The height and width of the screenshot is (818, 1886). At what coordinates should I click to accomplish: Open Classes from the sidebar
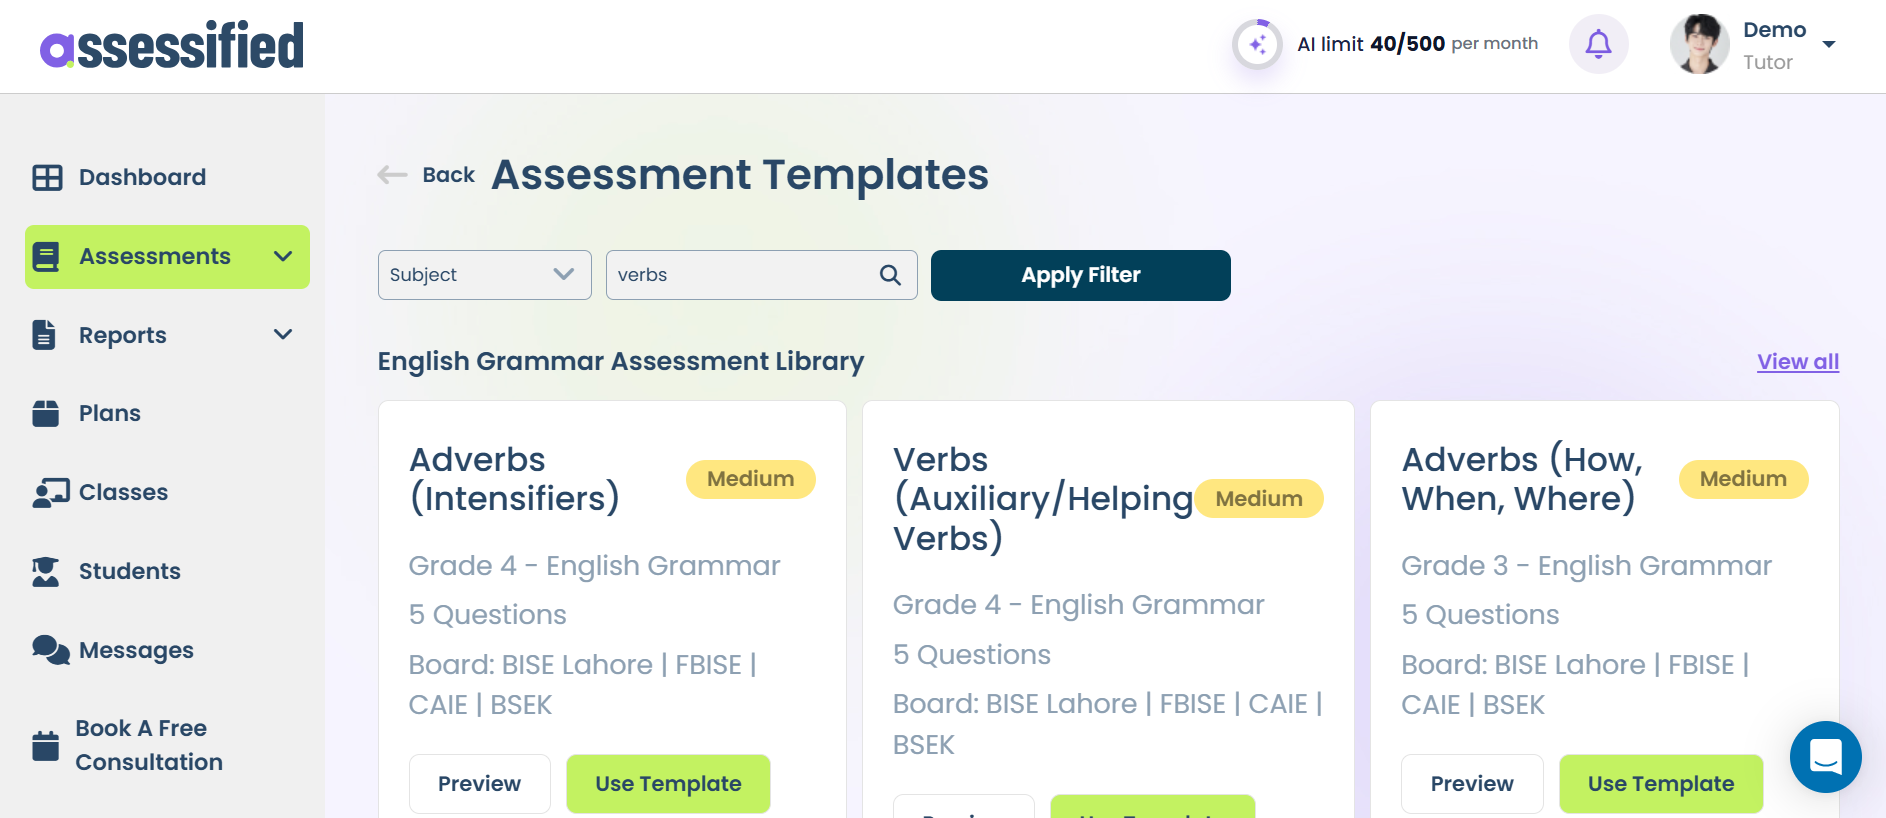click(123, 492)
